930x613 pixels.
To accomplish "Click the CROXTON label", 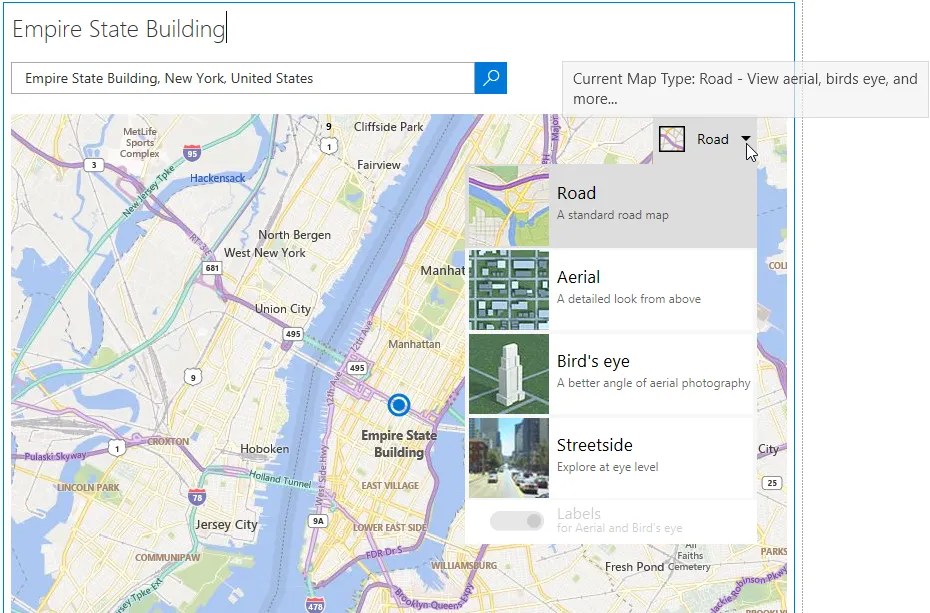I will coord(168,442).
